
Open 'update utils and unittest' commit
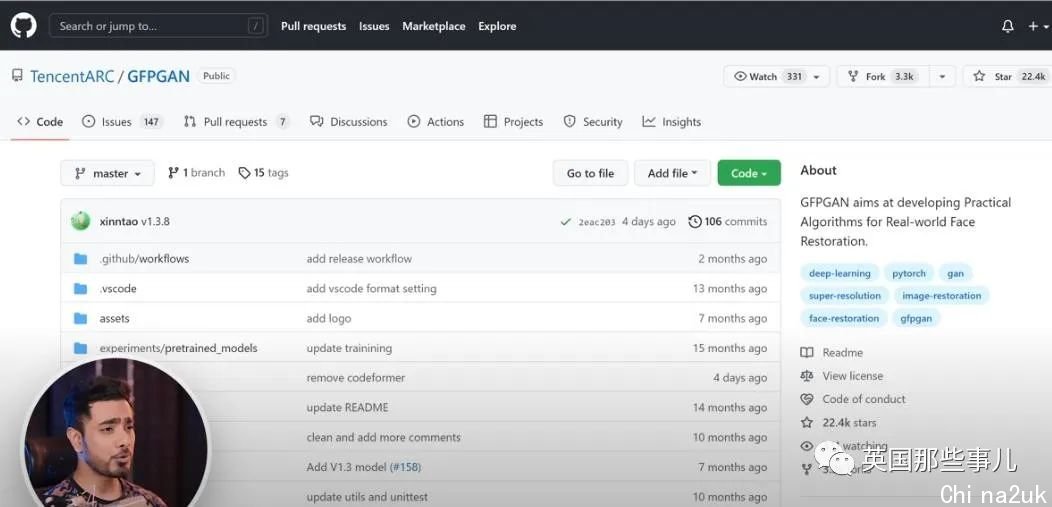pyautogui.click(x=368, y=497)
